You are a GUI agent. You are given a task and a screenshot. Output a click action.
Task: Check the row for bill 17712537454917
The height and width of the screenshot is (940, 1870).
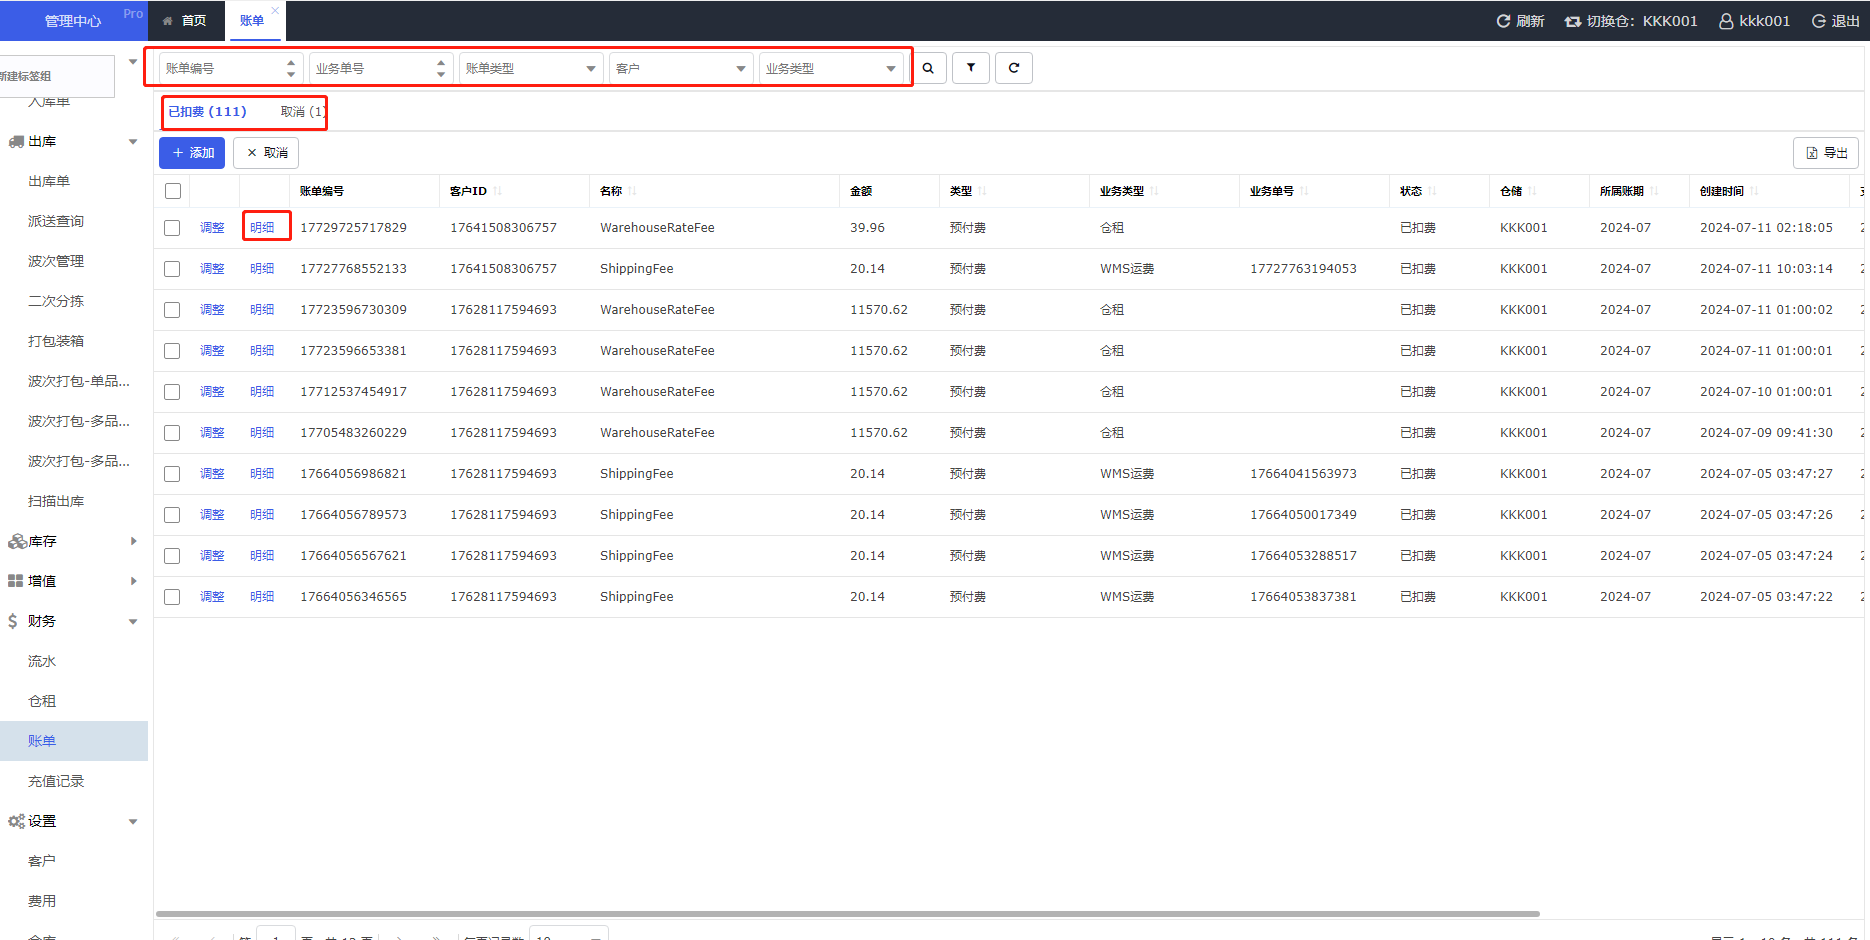(x=172, y=392)
